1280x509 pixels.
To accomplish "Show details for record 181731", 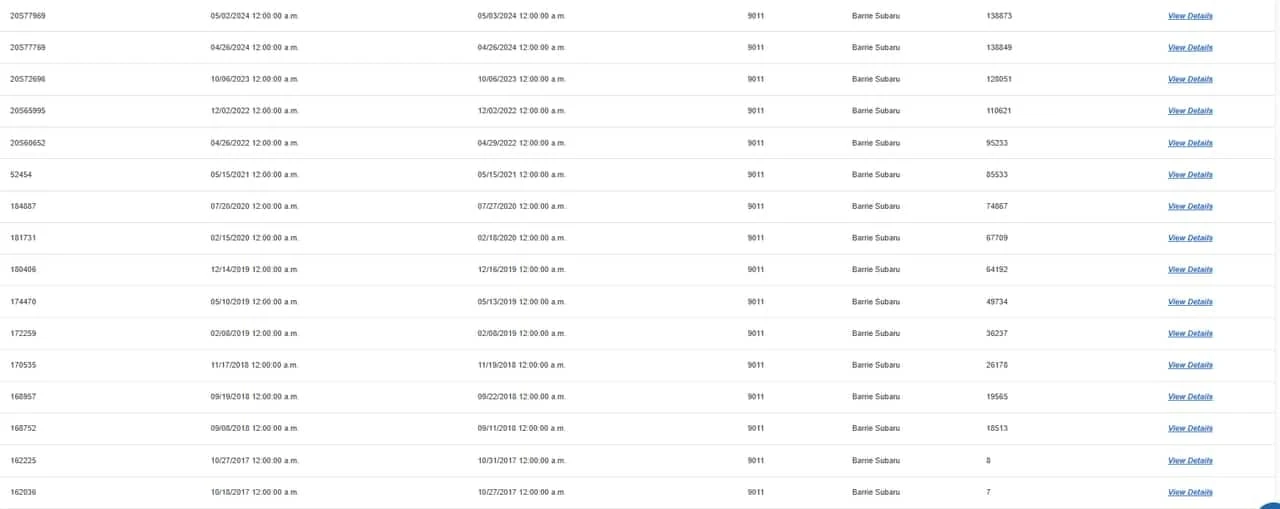I will (1190, 238).
